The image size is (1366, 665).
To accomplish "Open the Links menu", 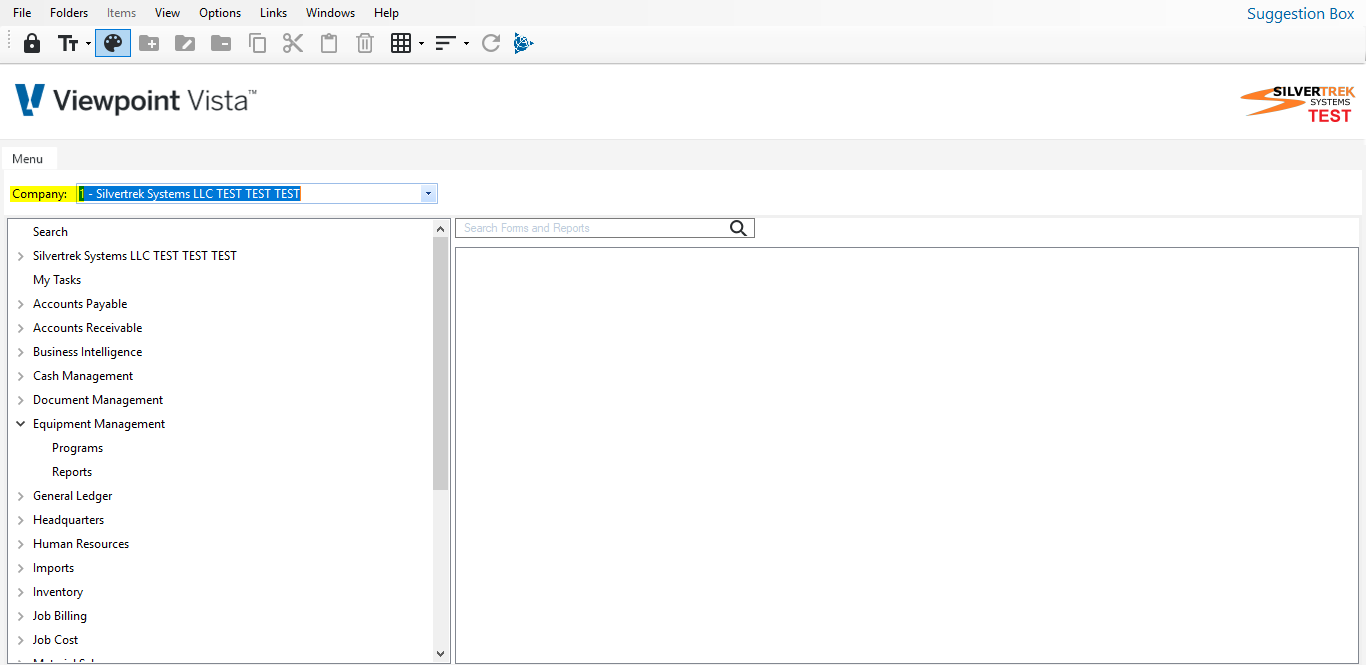I will click(273, 13).
